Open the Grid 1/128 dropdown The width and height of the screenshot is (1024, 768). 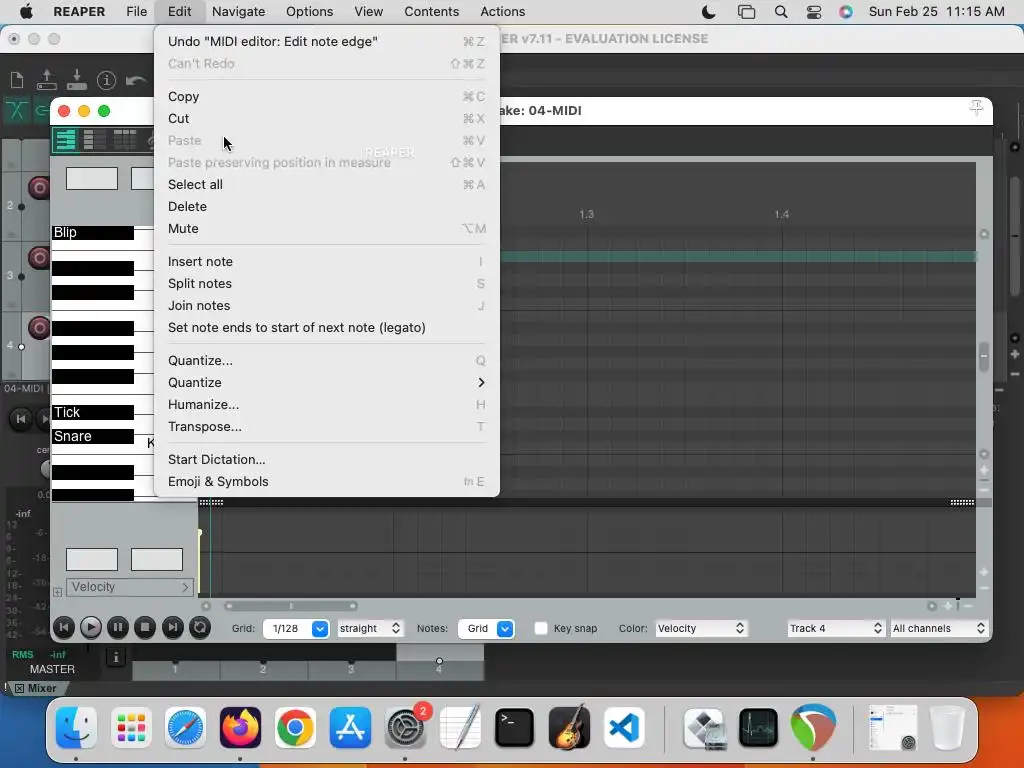pos(296,628)
